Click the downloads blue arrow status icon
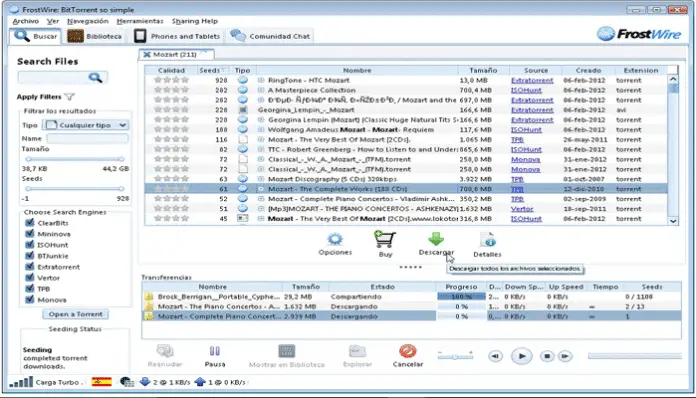 pos(145,382)
